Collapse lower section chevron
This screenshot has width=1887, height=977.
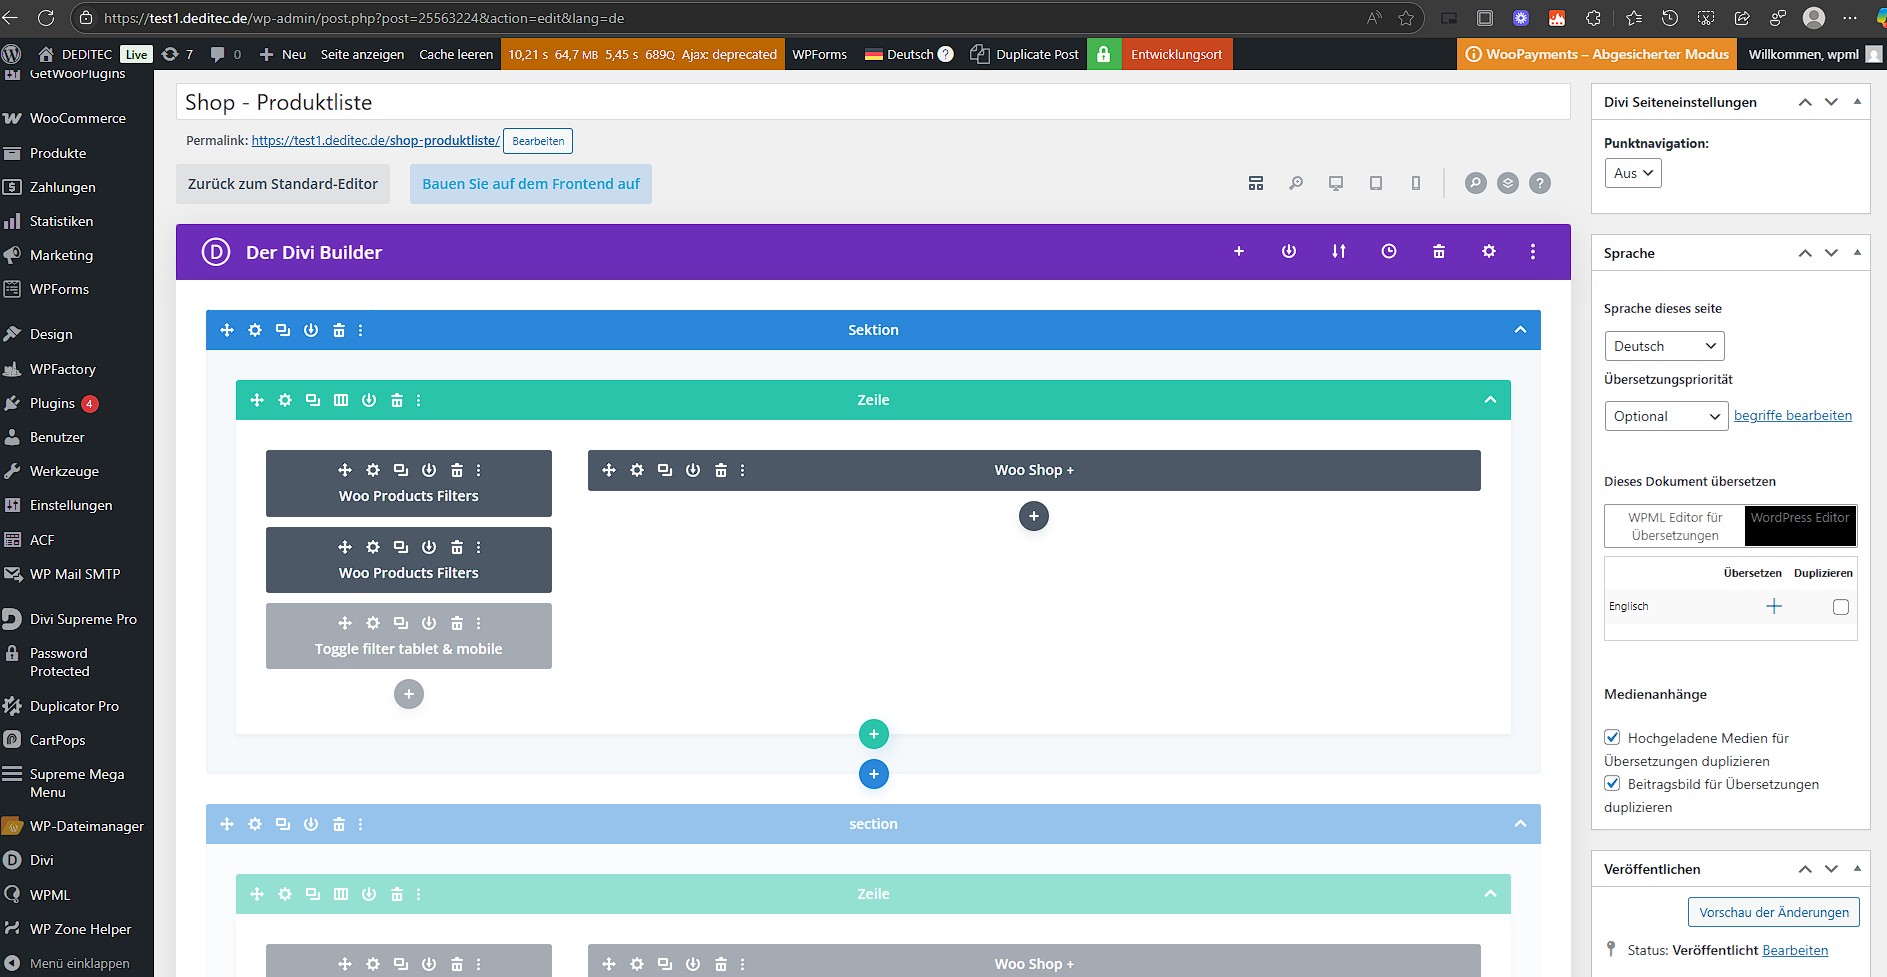[x=1520, y=824]
